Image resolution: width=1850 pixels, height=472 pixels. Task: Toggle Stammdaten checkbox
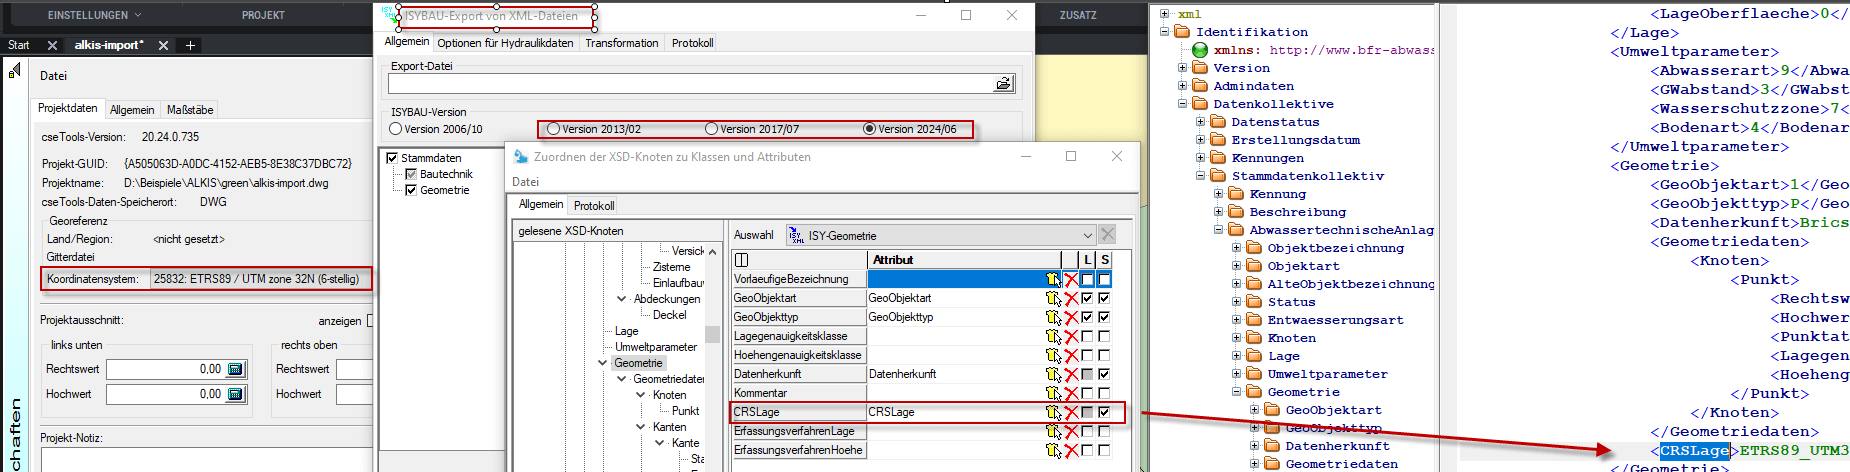coord(392,158)
